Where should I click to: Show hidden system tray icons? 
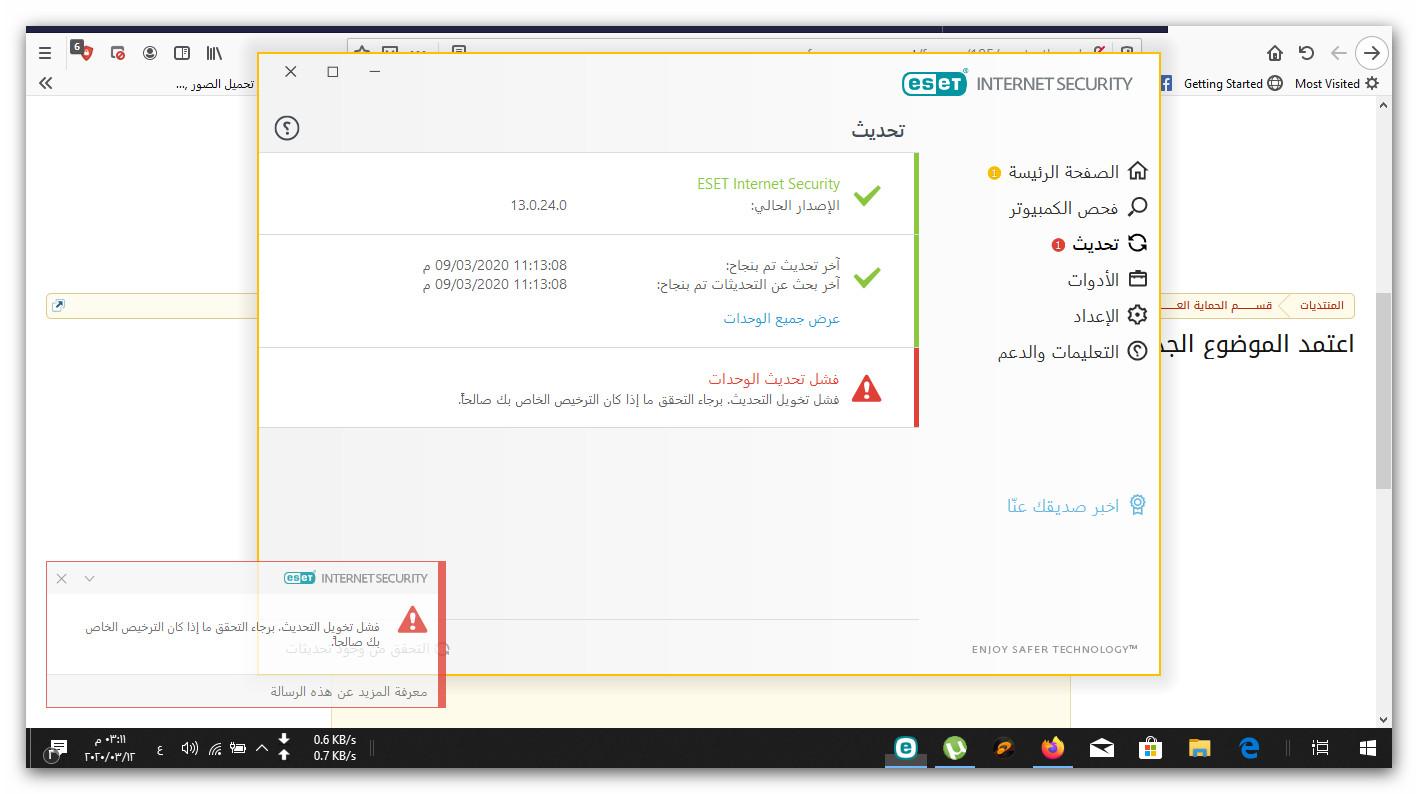(262, 748)
